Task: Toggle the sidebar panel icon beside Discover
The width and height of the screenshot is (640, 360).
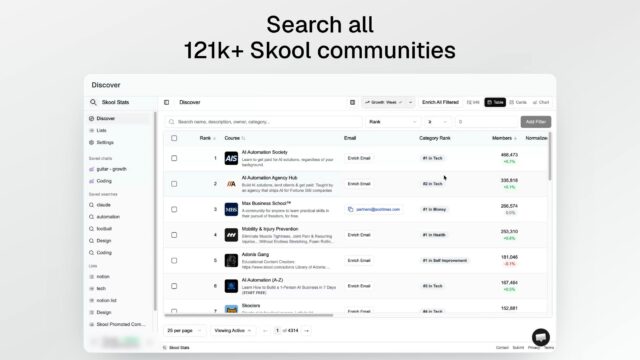Action: 167,102
